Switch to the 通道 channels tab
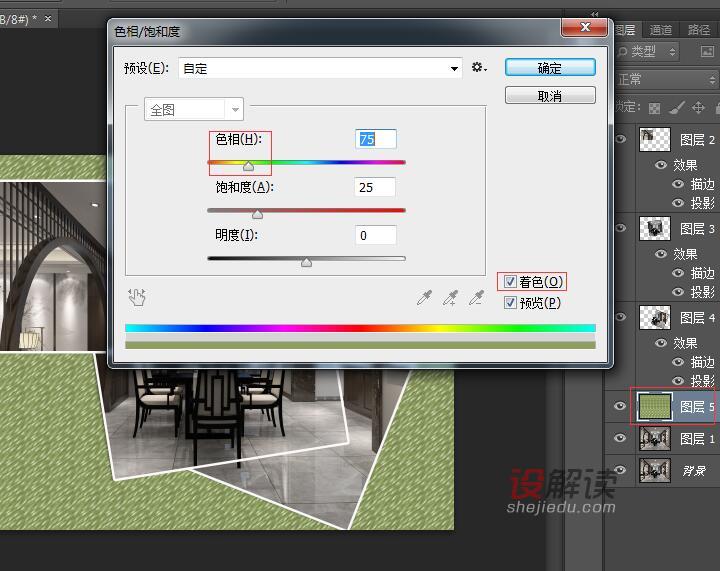The image size is (720, 571). [661, 30]
